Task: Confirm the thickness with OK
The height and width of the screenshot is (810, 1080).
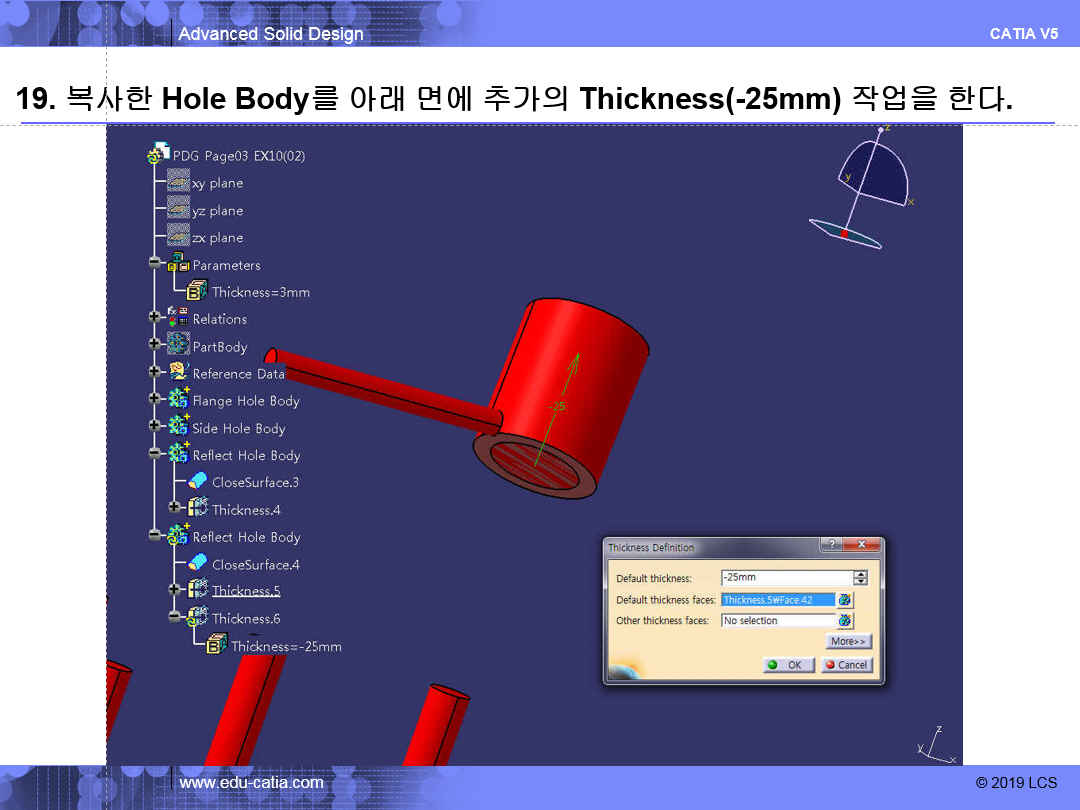Action: coord(788,665)
